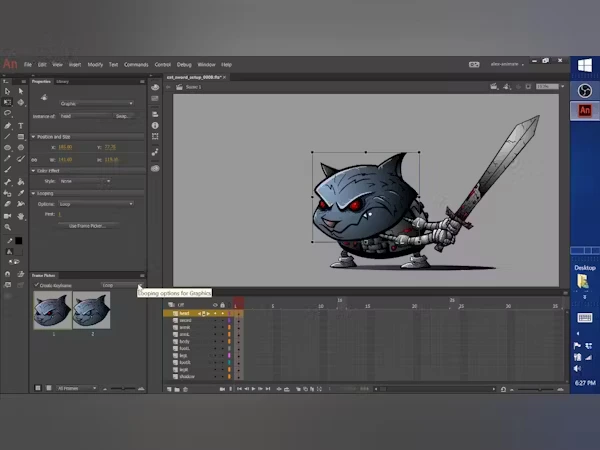
Task: Click the Edit Symbols icon above stage
Action: click(507, 87)
